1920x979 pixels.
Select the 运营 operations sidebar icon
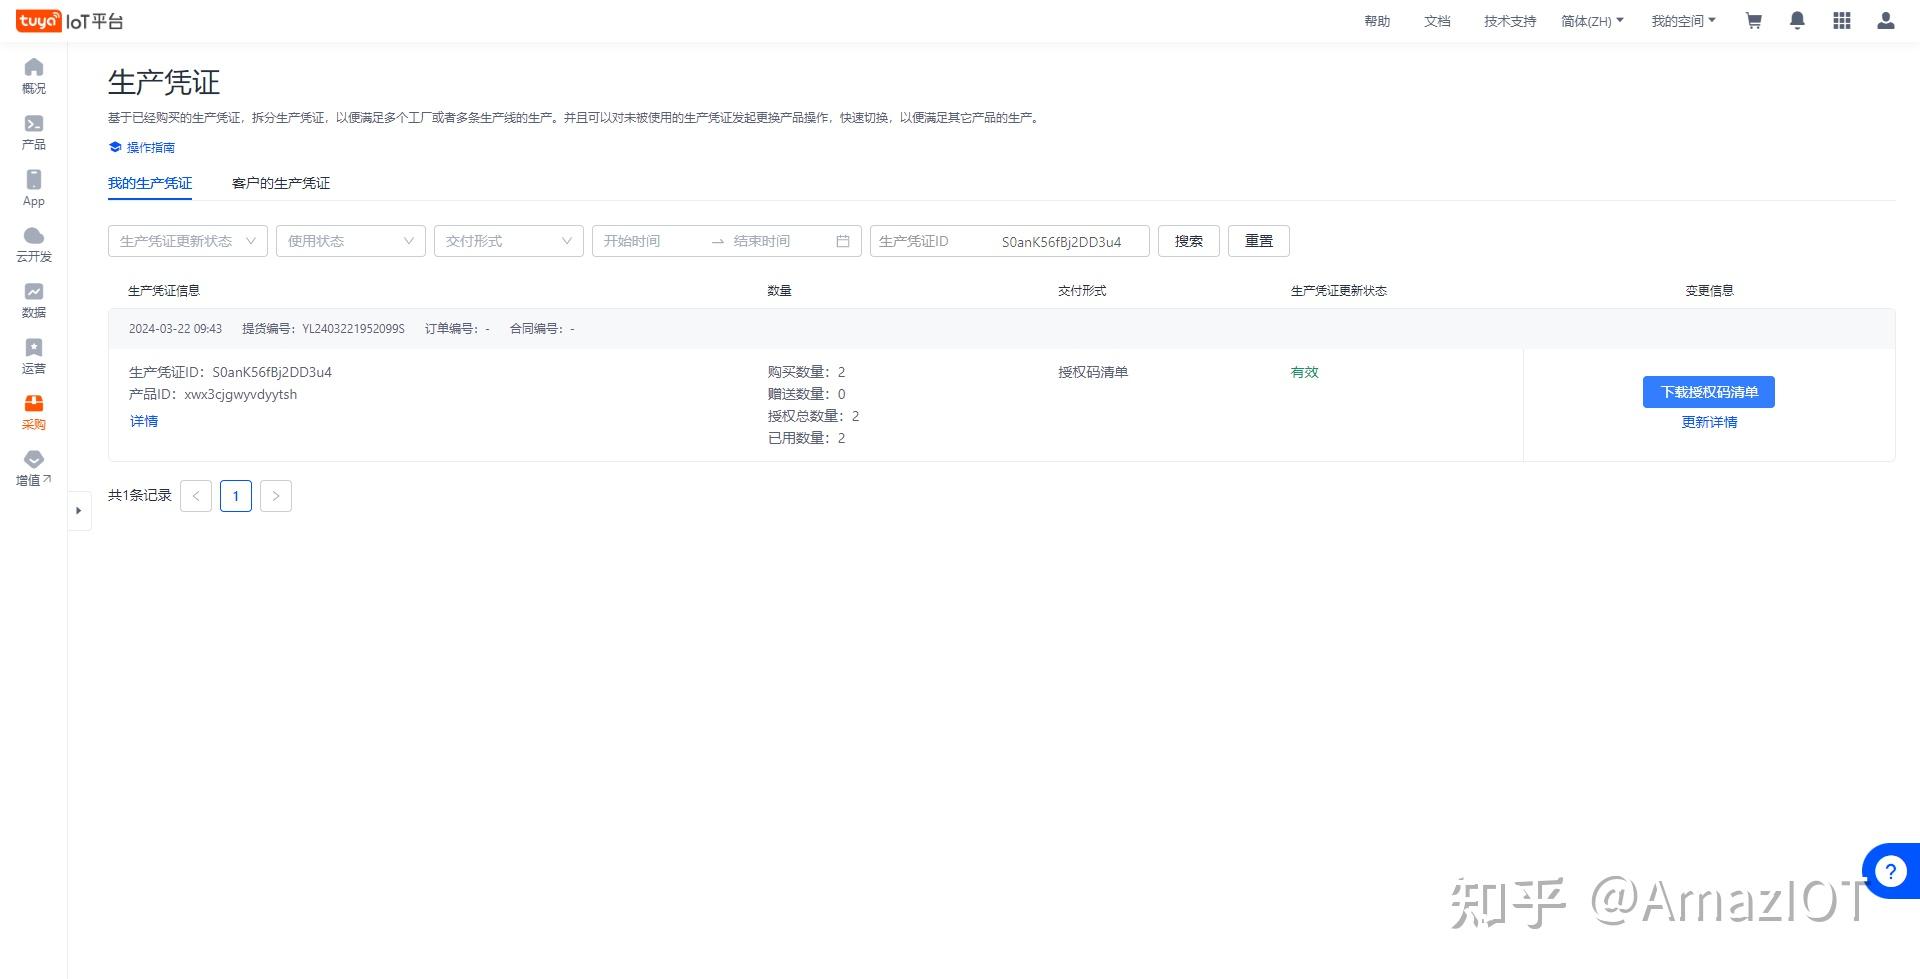point(33,355)
